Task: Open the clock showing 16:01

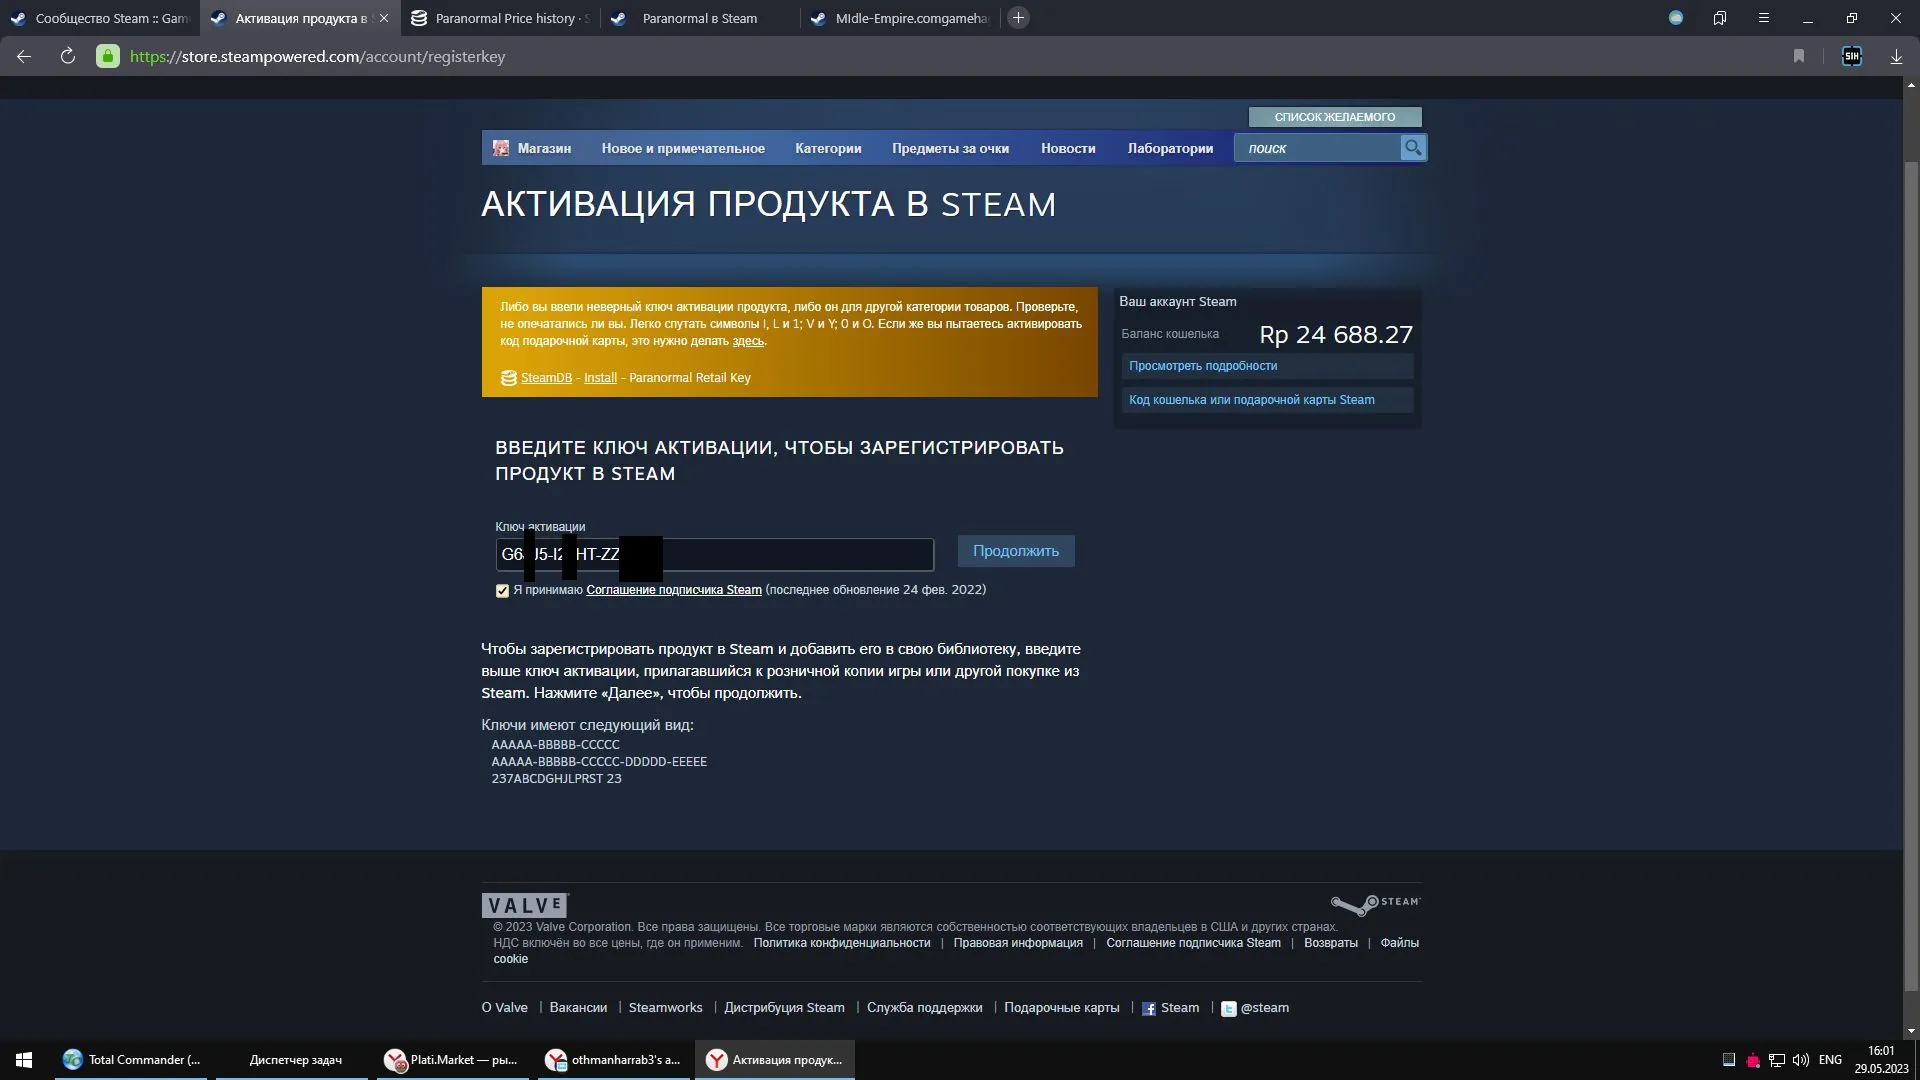Action: tap(1881, 1060)
